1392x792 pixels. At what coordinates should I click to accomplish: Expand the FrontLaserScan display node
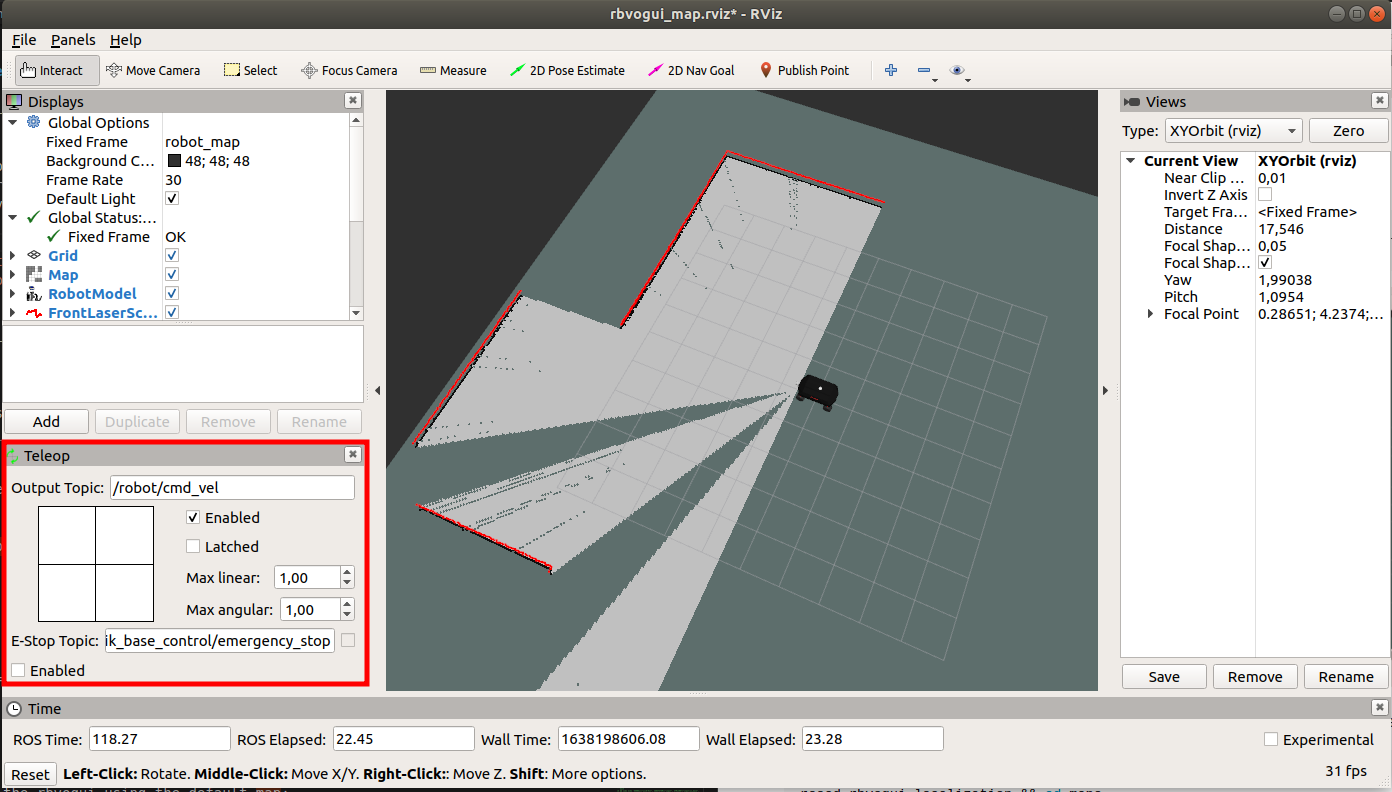pyautogui.click(x=13, y=312)
